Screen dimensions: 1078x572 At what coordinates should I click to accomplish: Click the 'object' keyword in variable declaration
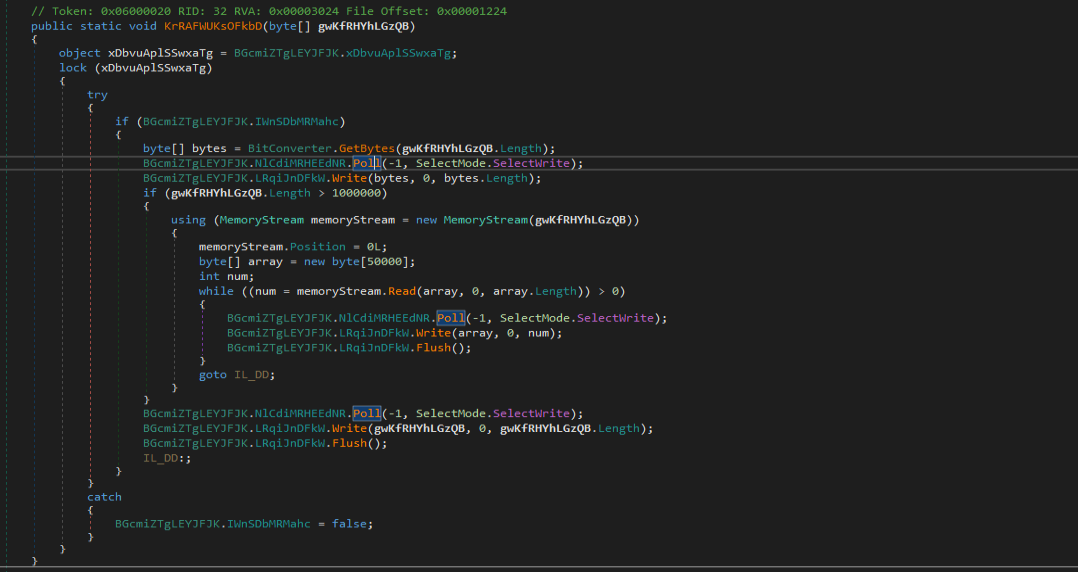click(80, 53)
